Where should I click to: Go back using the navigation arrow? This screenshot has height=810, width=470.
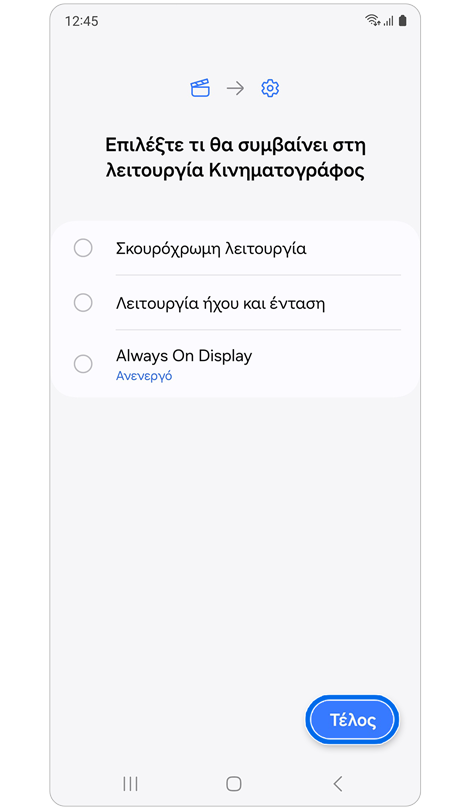338,784
